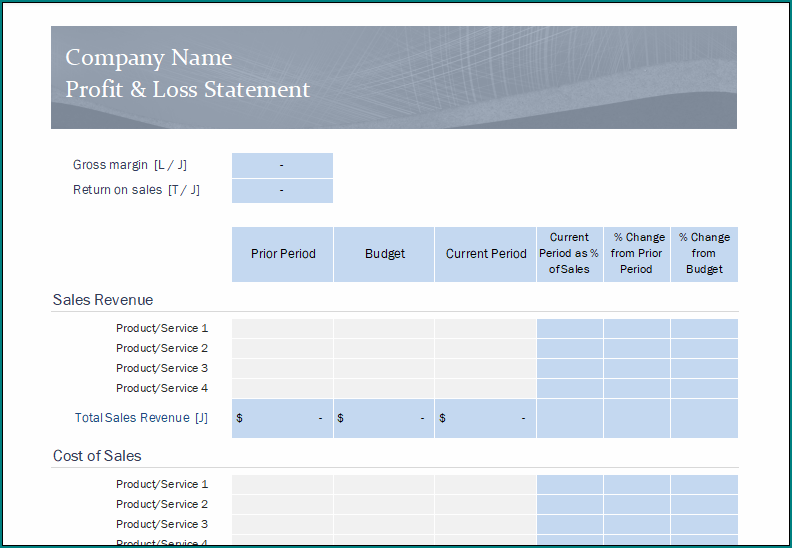Click % of Sales cell for Cost of Sales Product/Service 1

coord(570,484)
